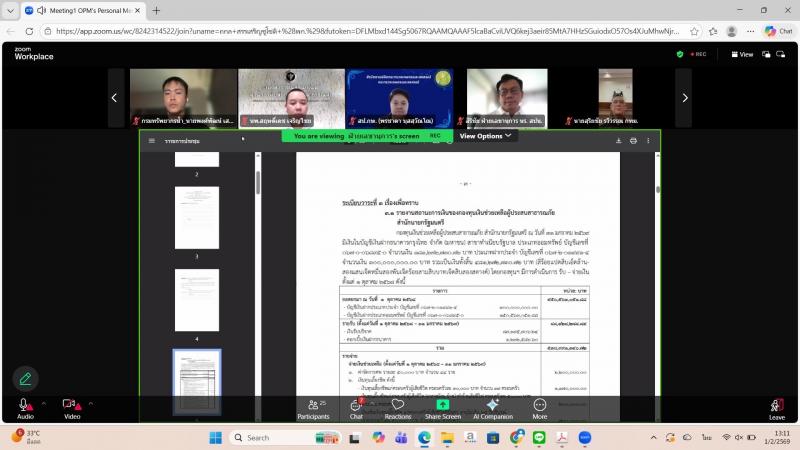Bookmark this page with the star icon
This screenshot has width=800, height=450.
[694, 31]
